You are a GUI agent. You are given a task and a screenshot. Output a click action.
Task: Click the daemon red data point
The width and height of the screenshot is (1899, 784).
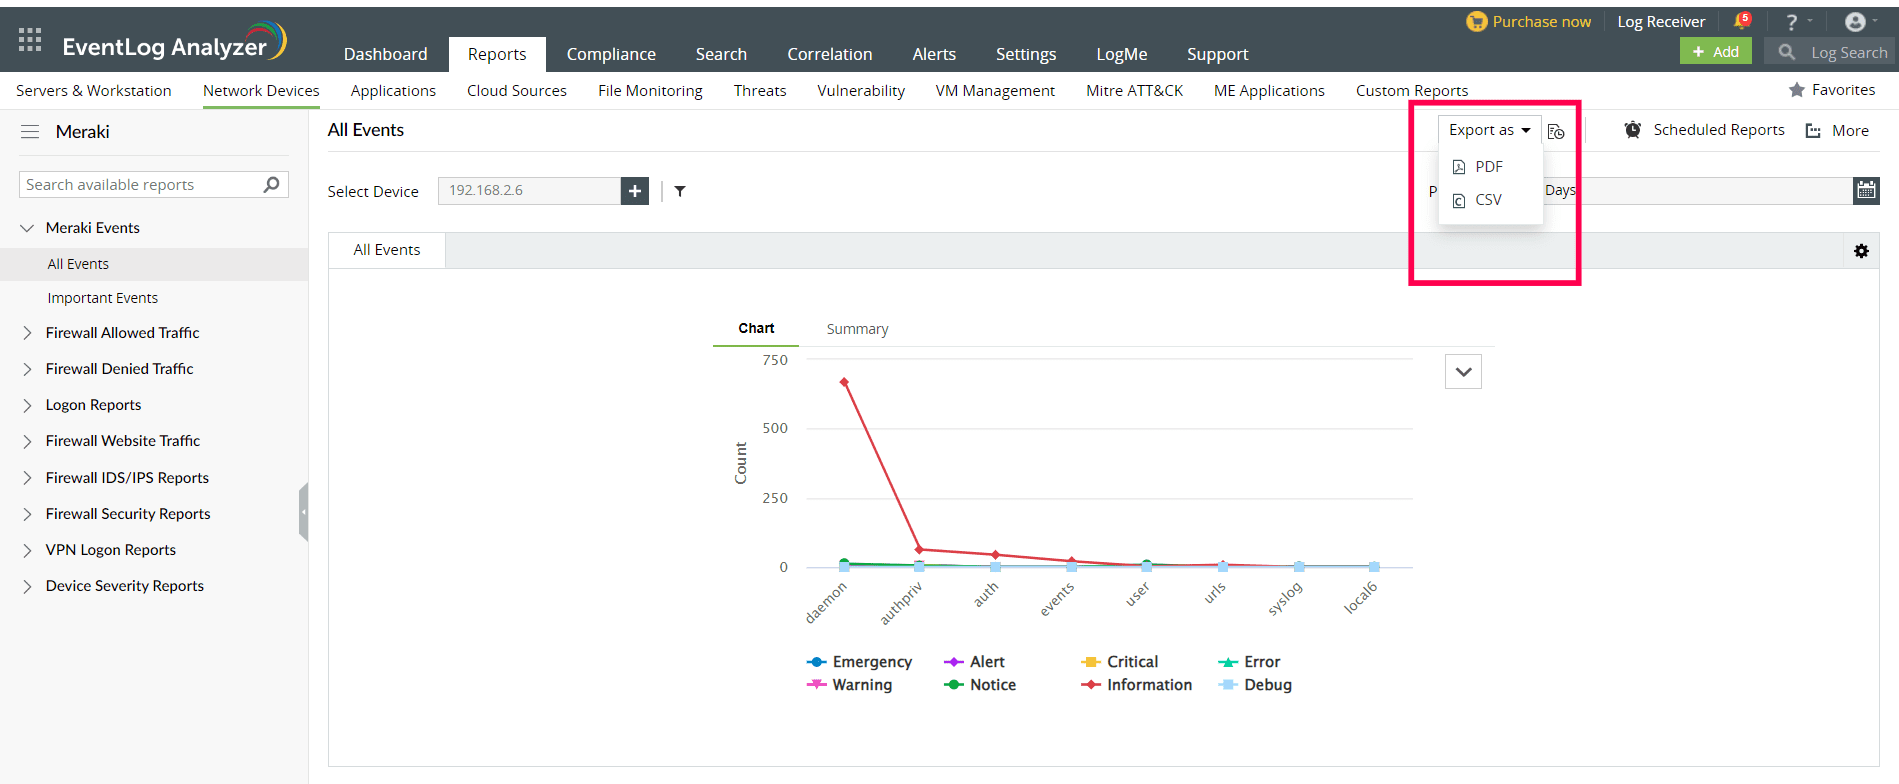coord(844,382)
